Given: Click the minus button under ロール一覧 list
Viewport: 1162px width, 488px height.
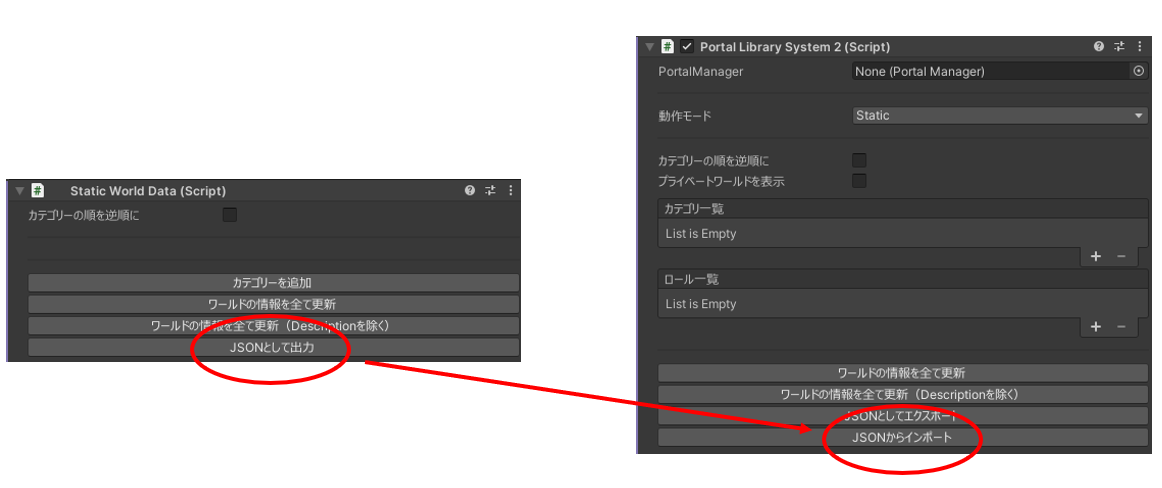Looking at the screenshot, I should tap(1121, 327).
